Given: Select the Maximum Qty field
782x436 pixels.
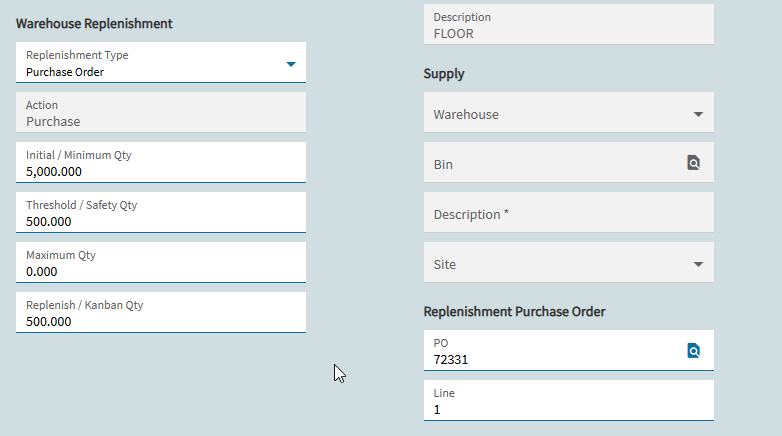Looking at the screenshot, I should (x=161, y=262).
